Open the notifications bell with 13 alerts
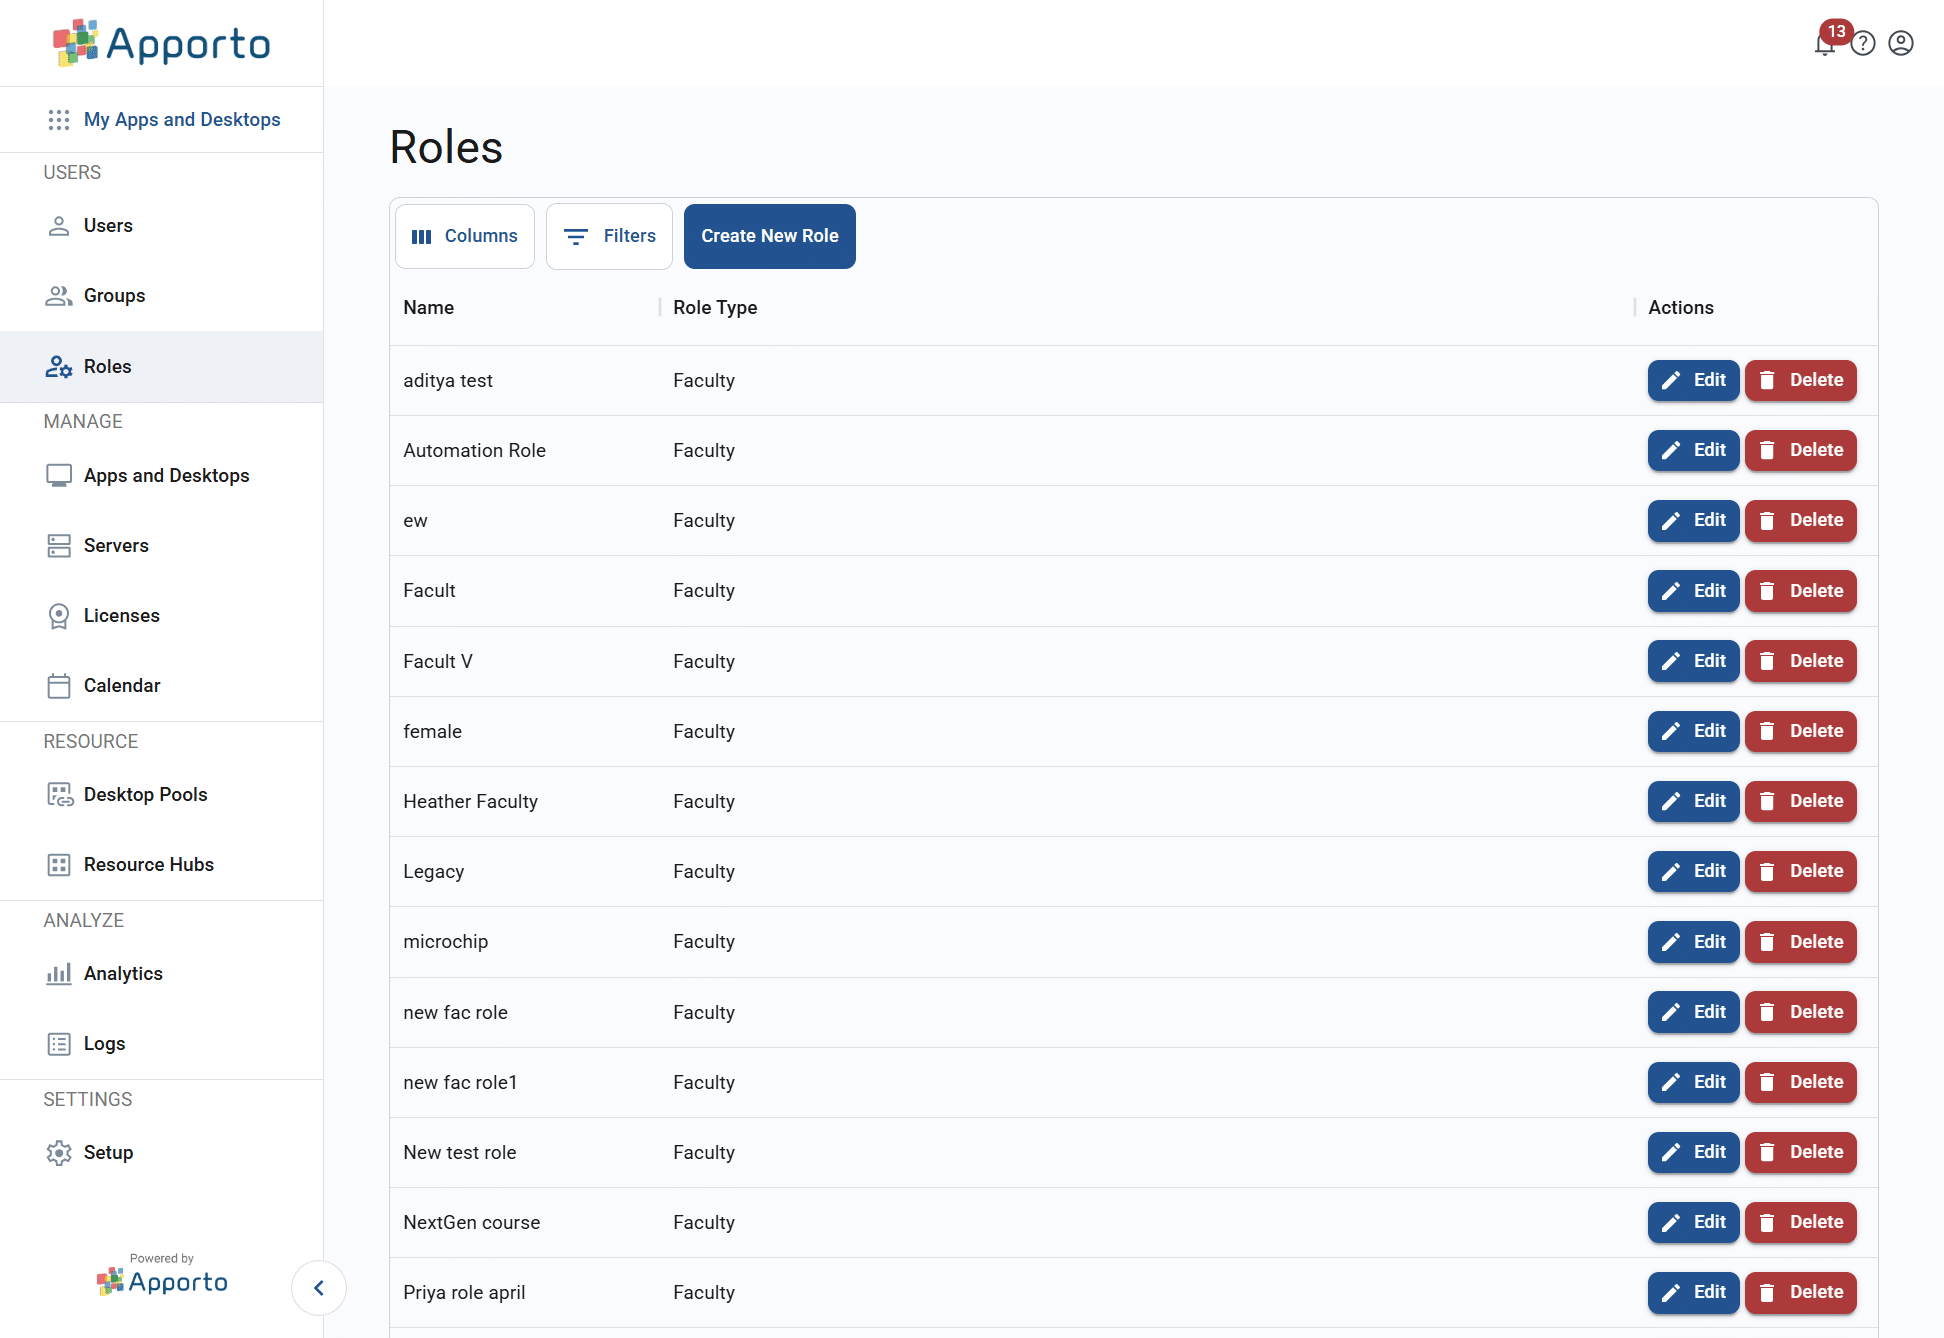Image resolution: width=1944 pixels, height=1338 pixels. (x=1824, y=42)
